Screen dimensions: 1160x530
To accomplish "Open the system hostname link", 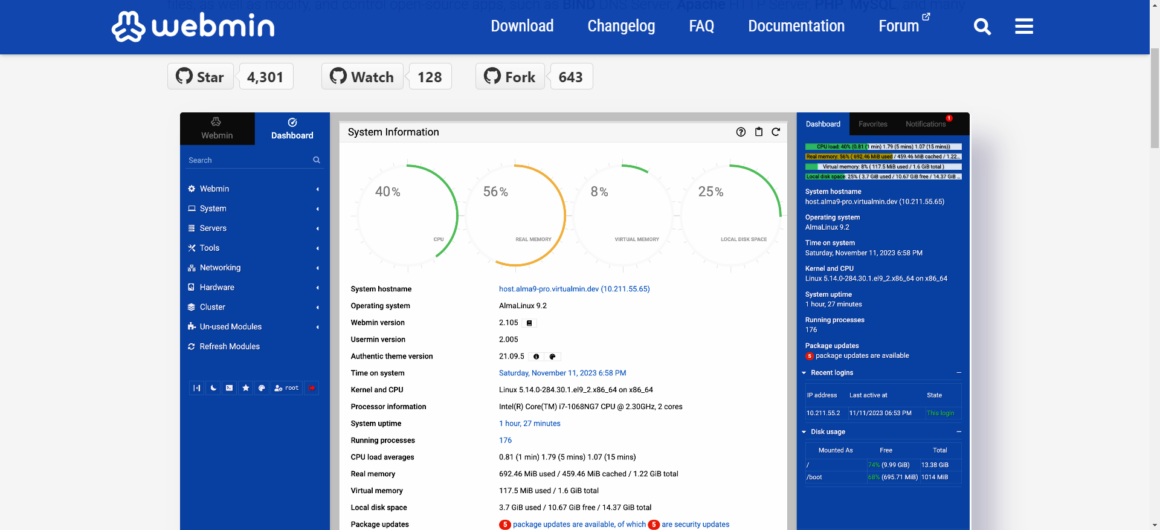I will 574,289.
